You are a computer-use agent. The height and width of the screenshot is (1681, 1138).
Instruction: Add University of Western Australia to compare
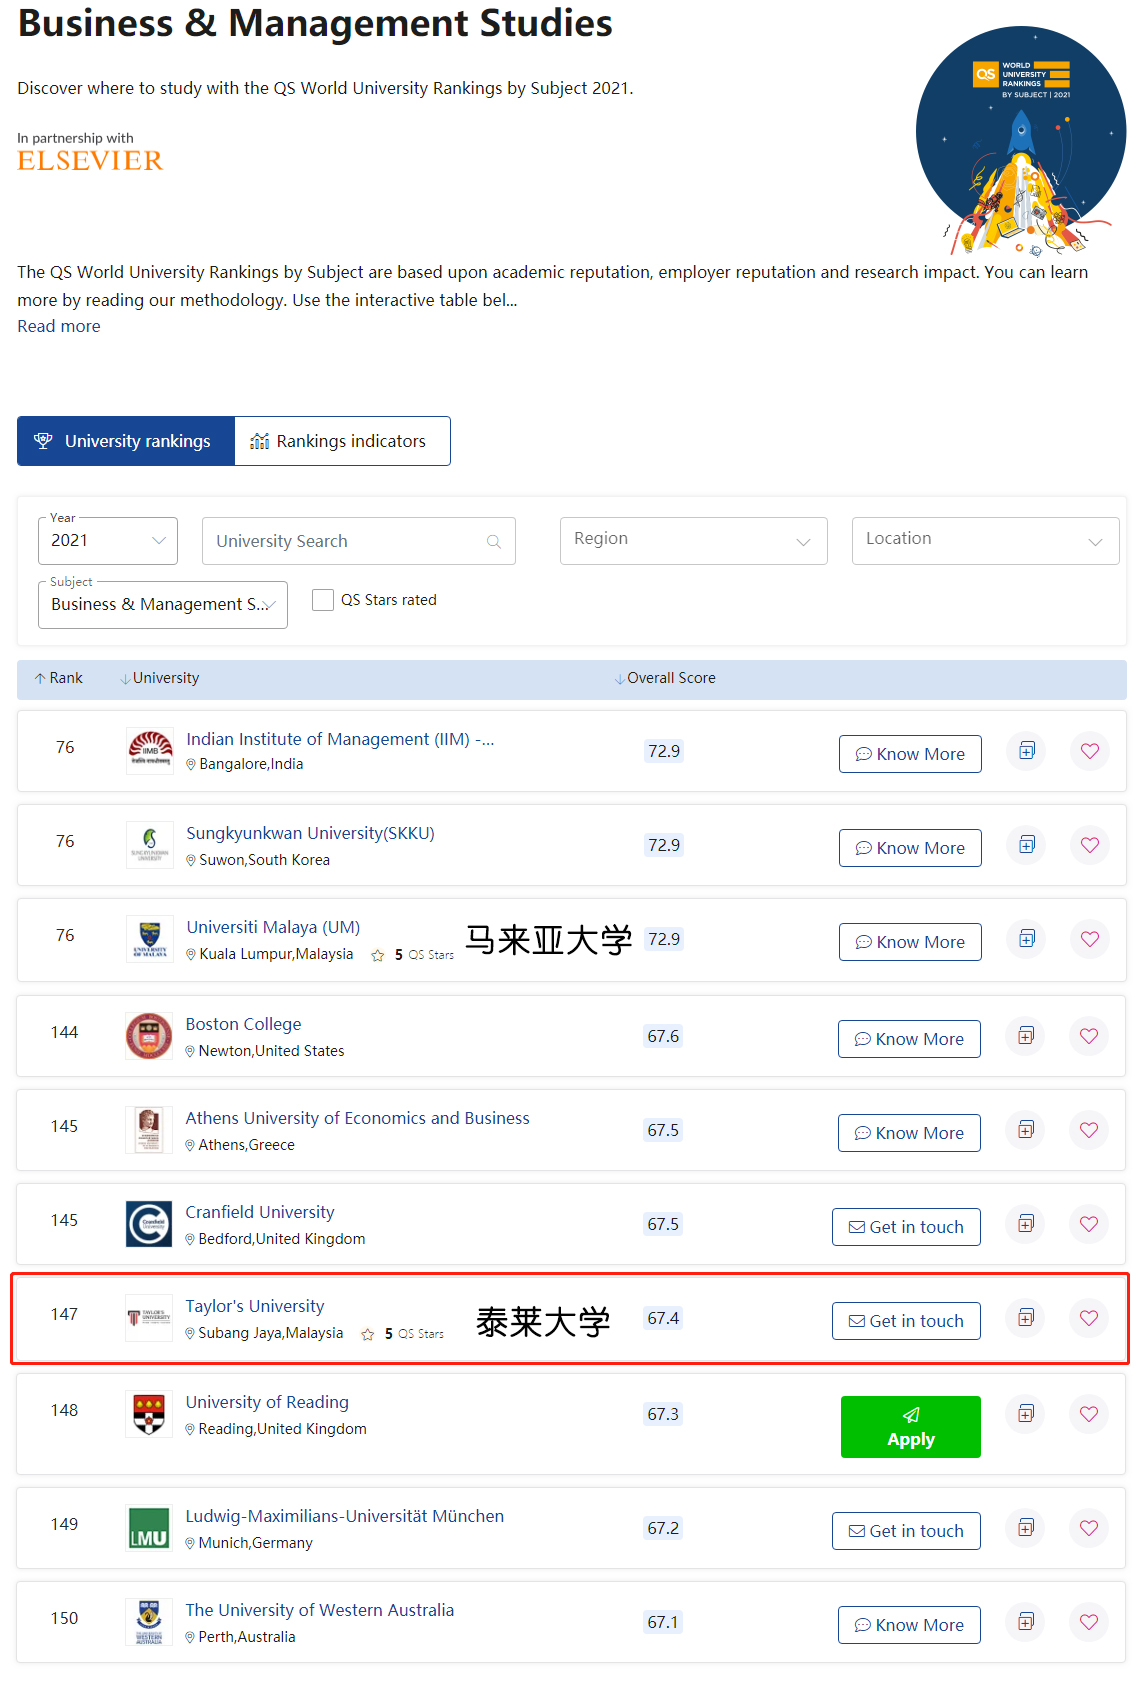click(1026, 1622)
